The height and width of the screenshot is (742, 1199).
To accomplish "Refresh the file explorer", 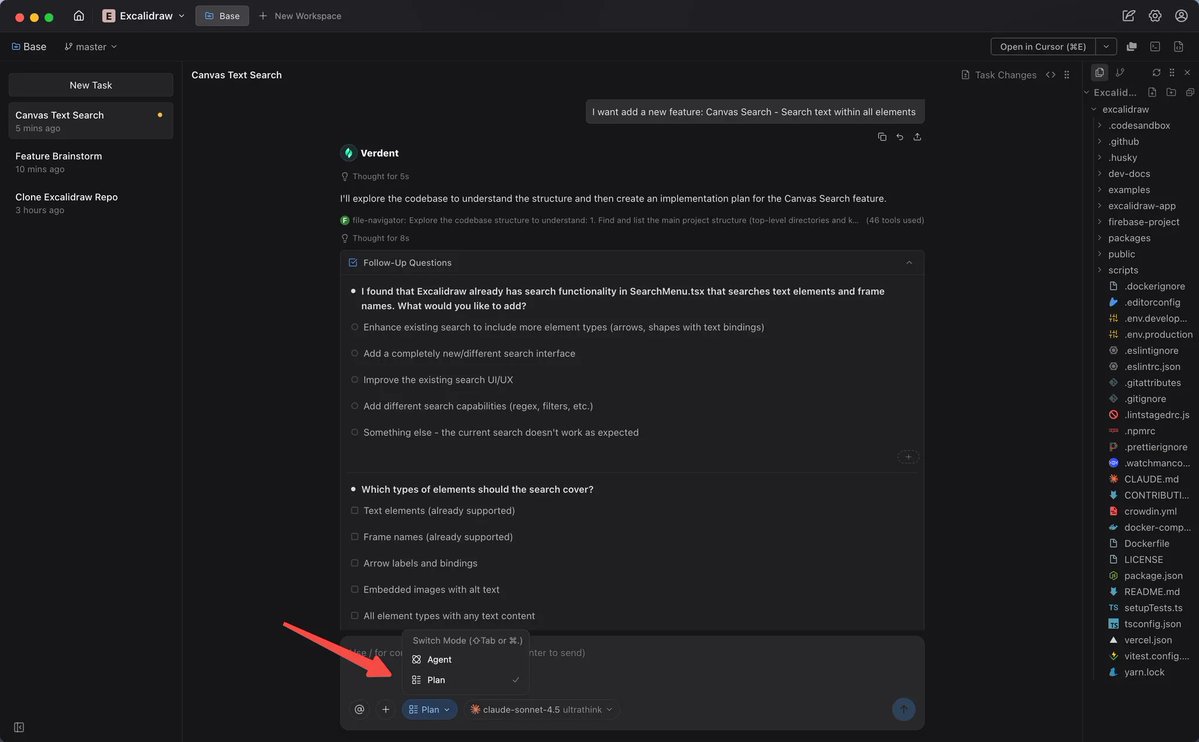I will 1155,72.
